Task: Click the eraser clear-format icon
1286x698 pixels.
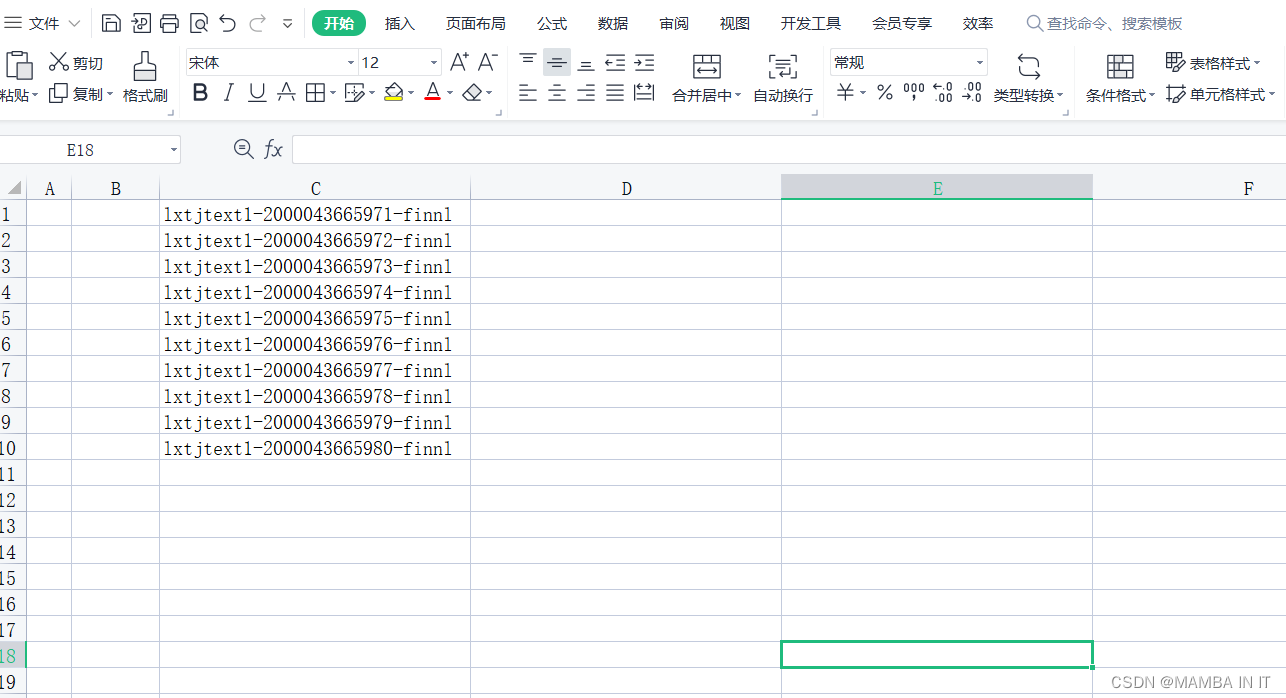Action: (x=472, y=93)
